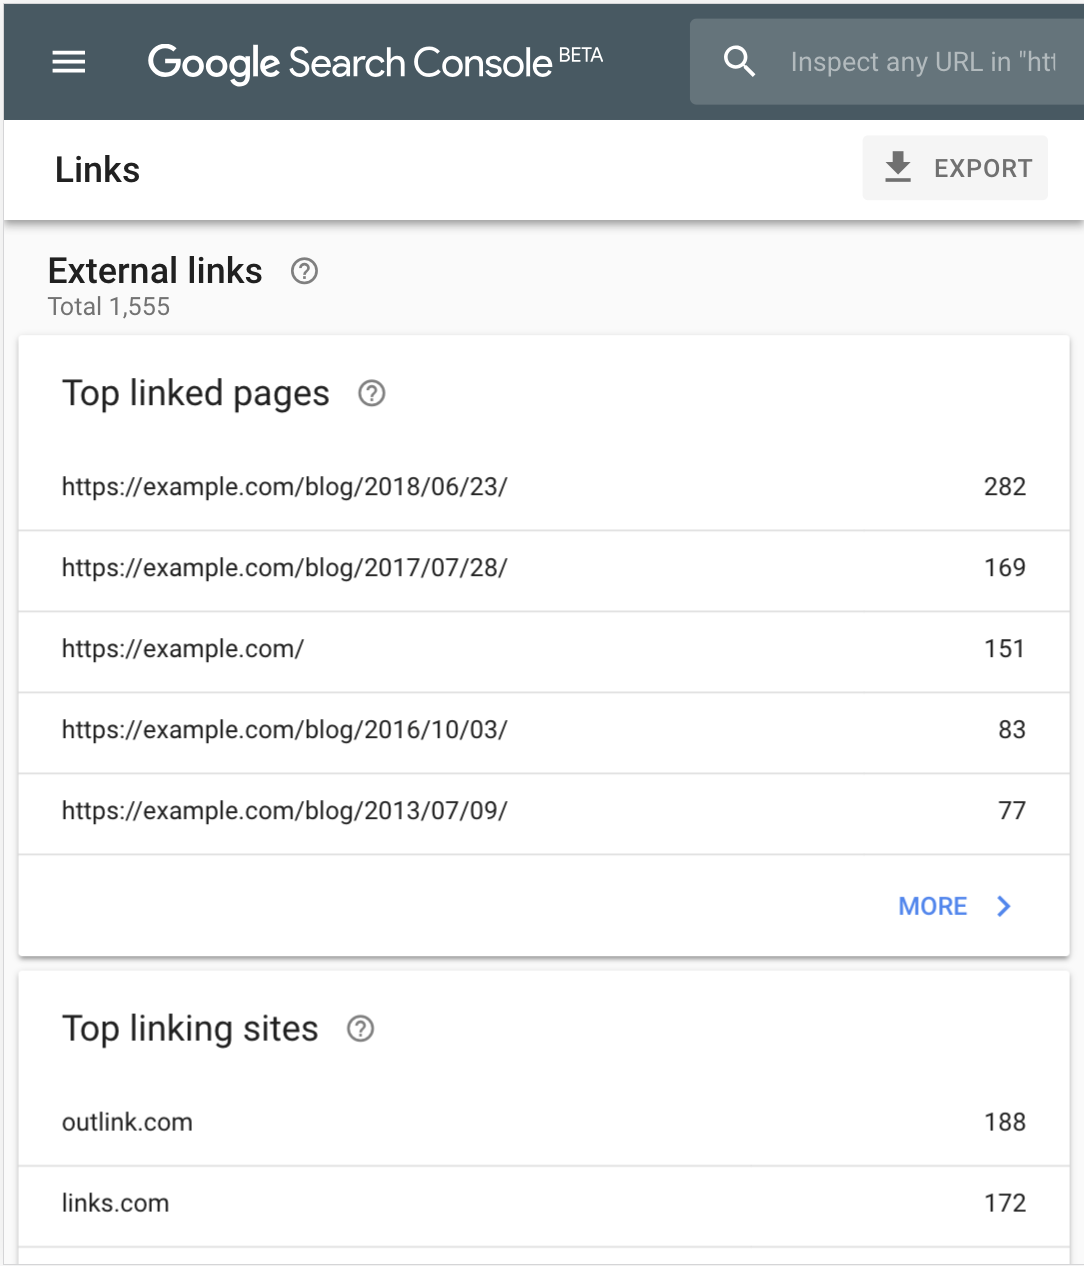1084x1266 pixels.
Task: Open the URL inspection input field
Action: (x=920, y=61)
